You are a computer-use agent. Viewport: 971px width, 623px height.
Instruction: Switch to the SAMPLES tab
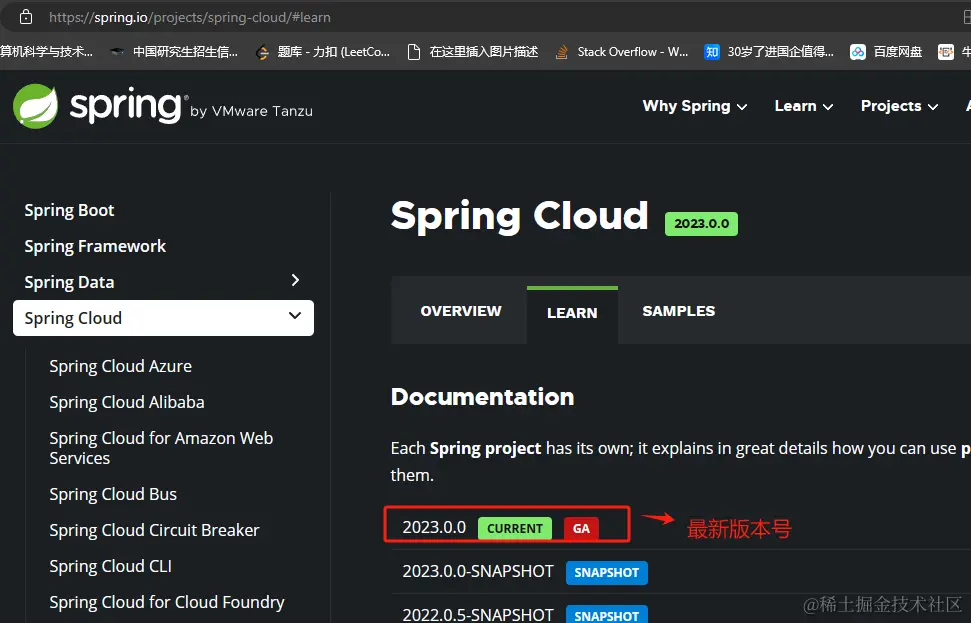point(679,311)
